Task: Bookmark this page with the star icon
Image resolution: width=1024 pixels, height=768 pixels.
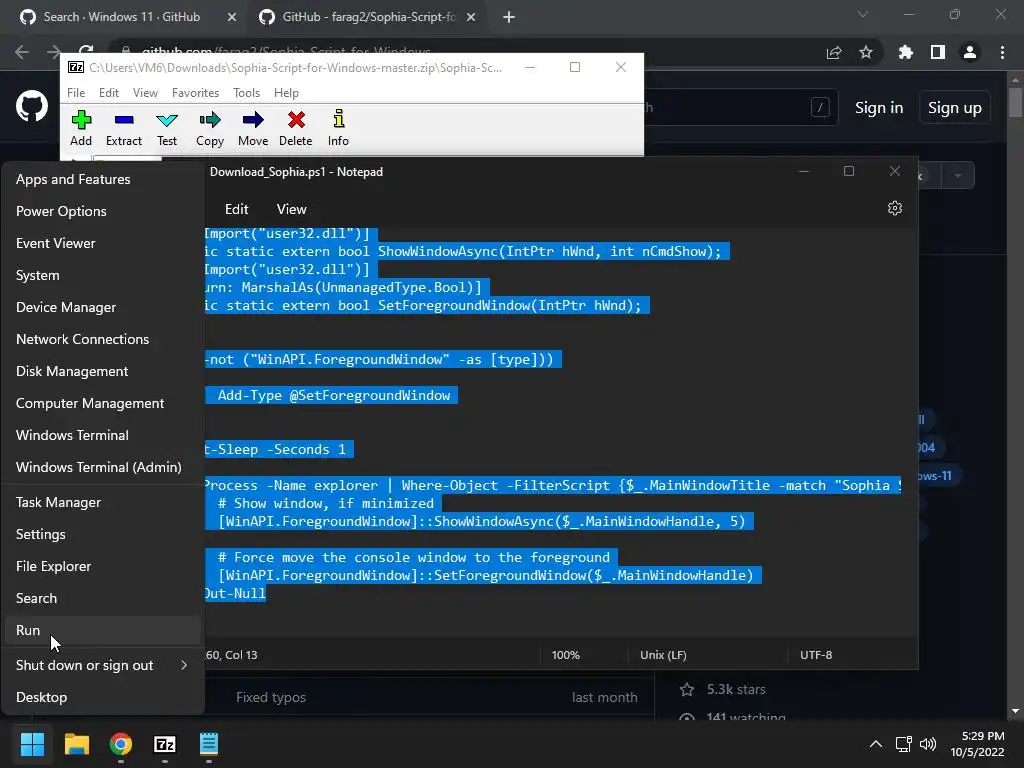Action: (x=866, y=52)
